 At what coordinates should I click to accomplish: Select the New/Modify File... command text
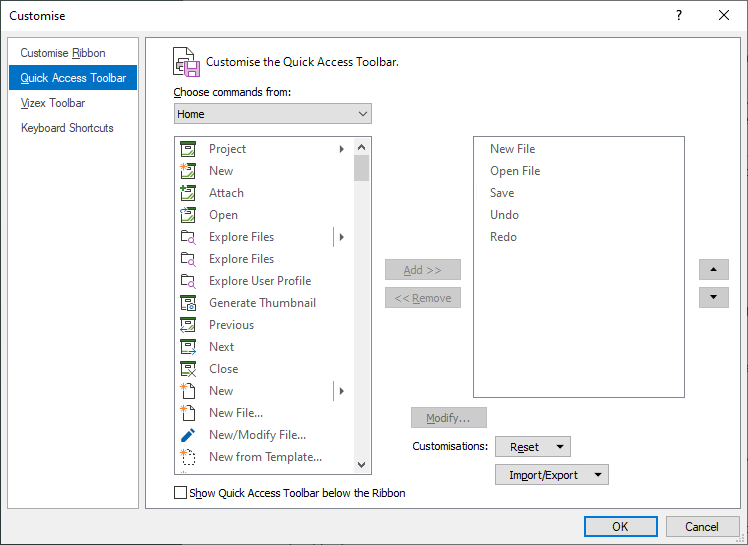(x=258, y=435)
